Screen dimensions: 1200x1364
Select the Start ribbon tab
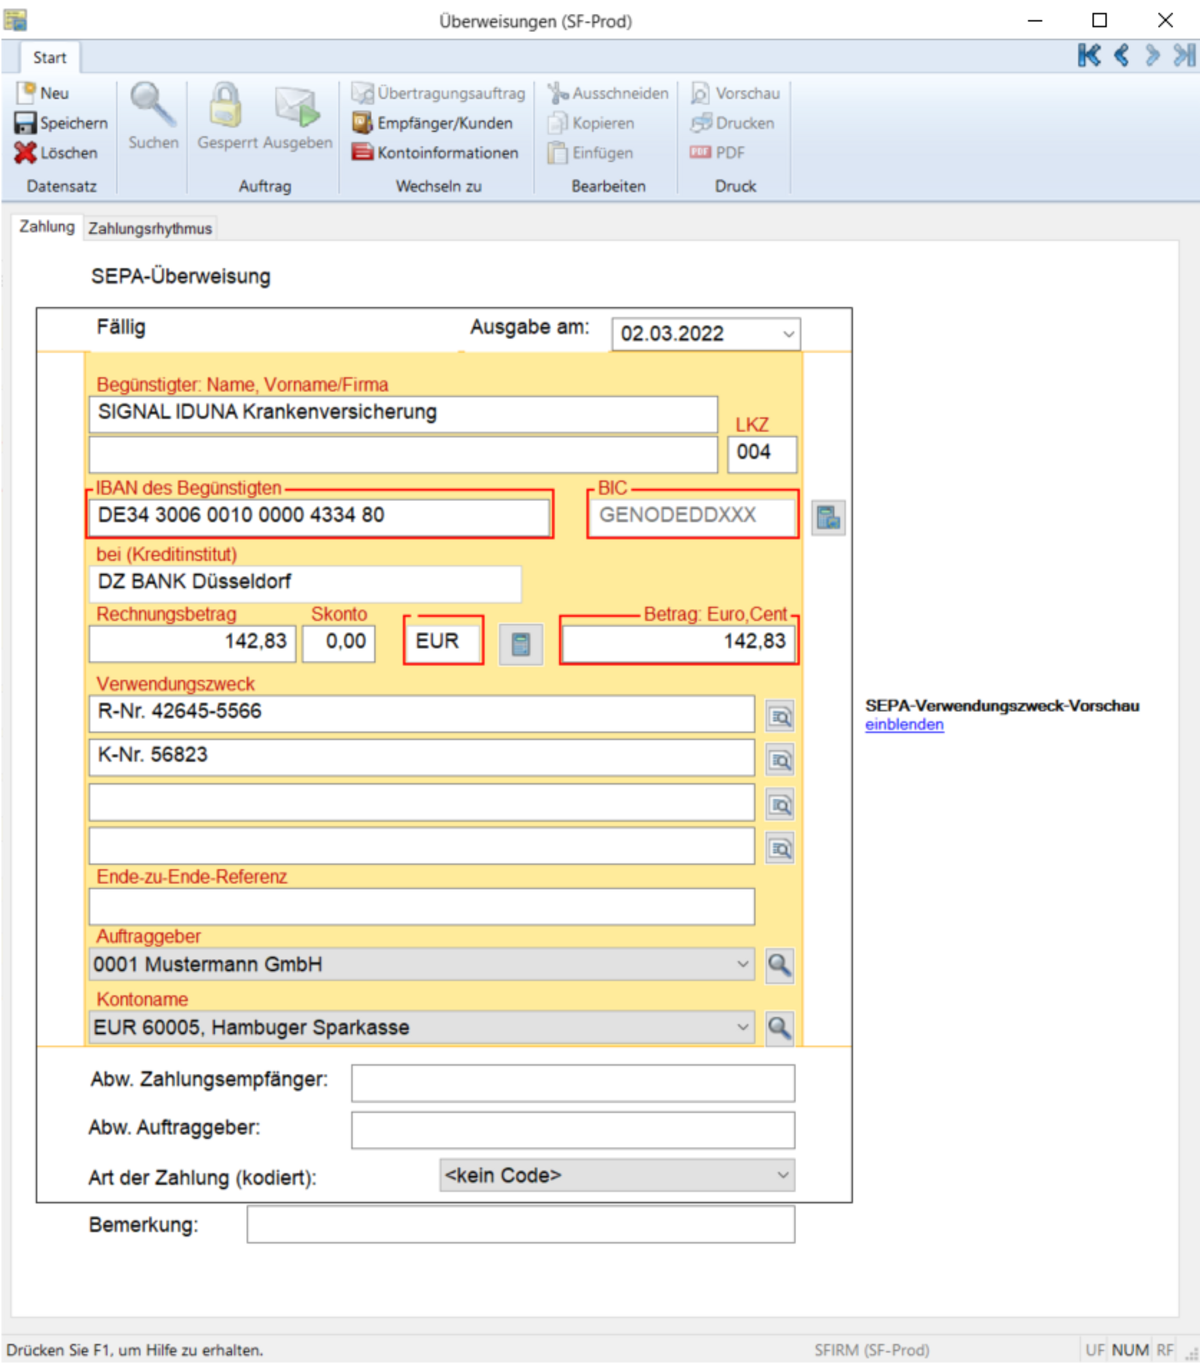coord(49,58)
